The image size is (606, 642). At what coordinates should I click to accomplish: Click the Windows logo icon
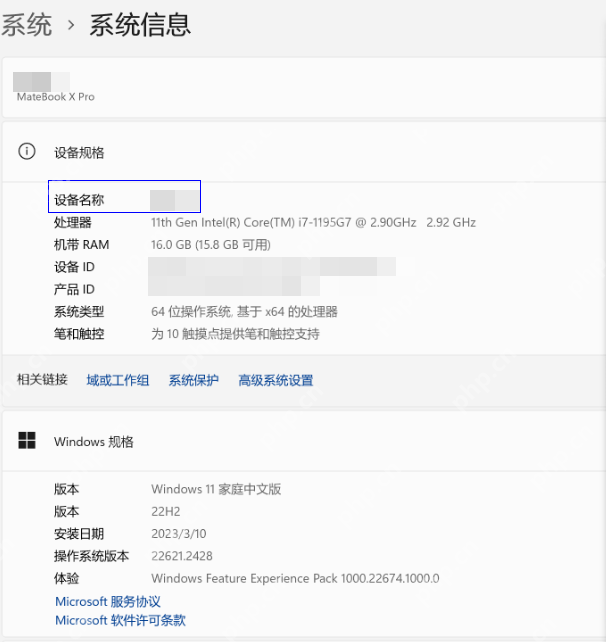point(27,441)
